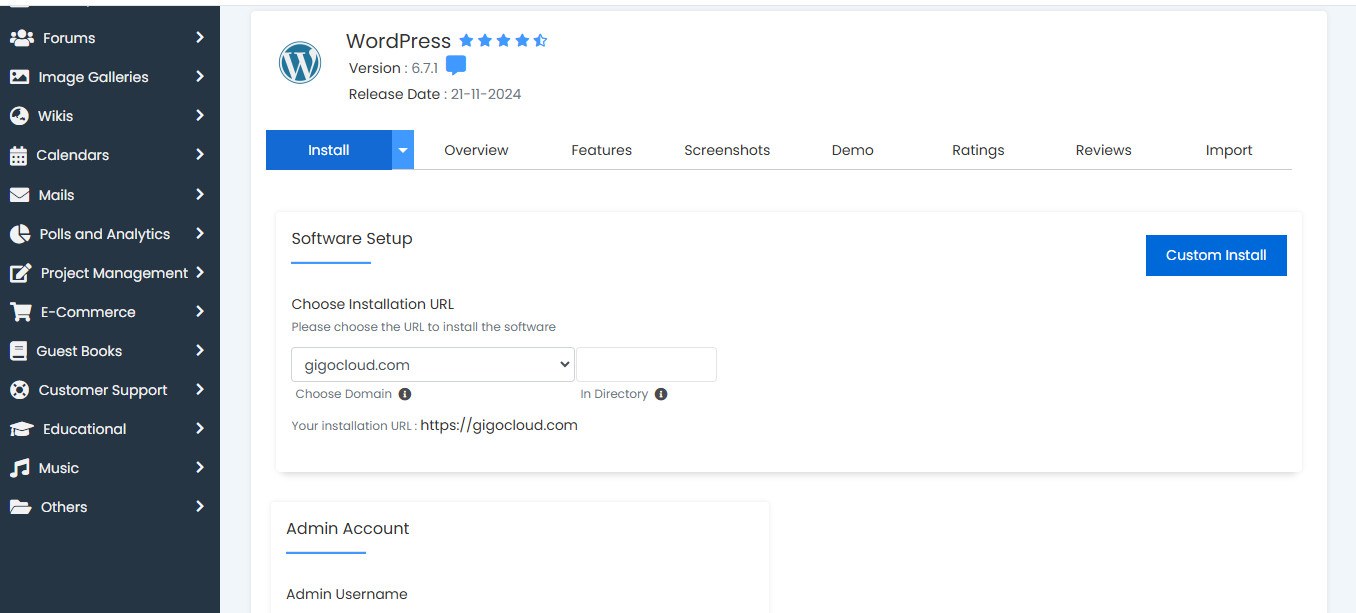This screenshot has height=613, width=1356.
Task: Open the Screenshots tab
Action: 727,150
